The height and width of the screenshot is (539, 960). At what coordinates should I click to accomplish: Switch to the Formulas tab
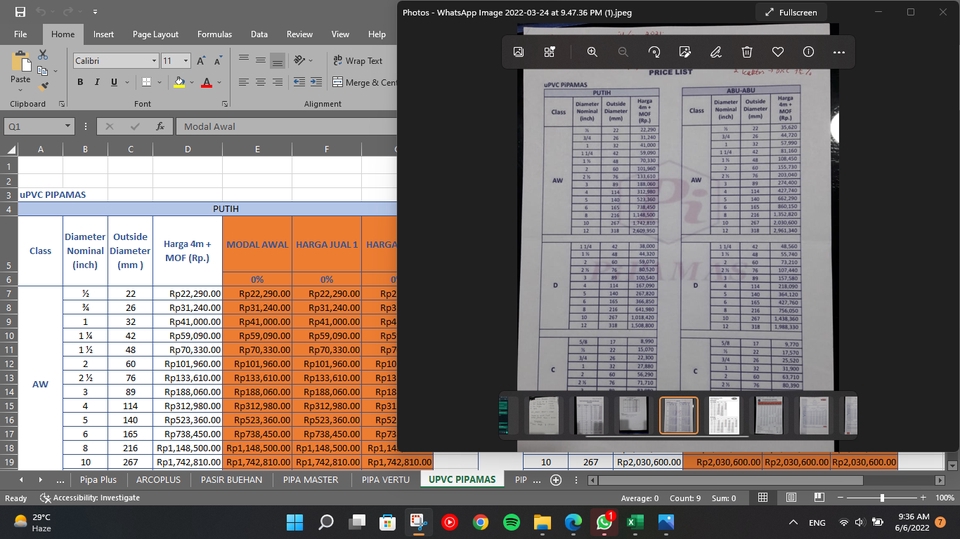(214, 34)
